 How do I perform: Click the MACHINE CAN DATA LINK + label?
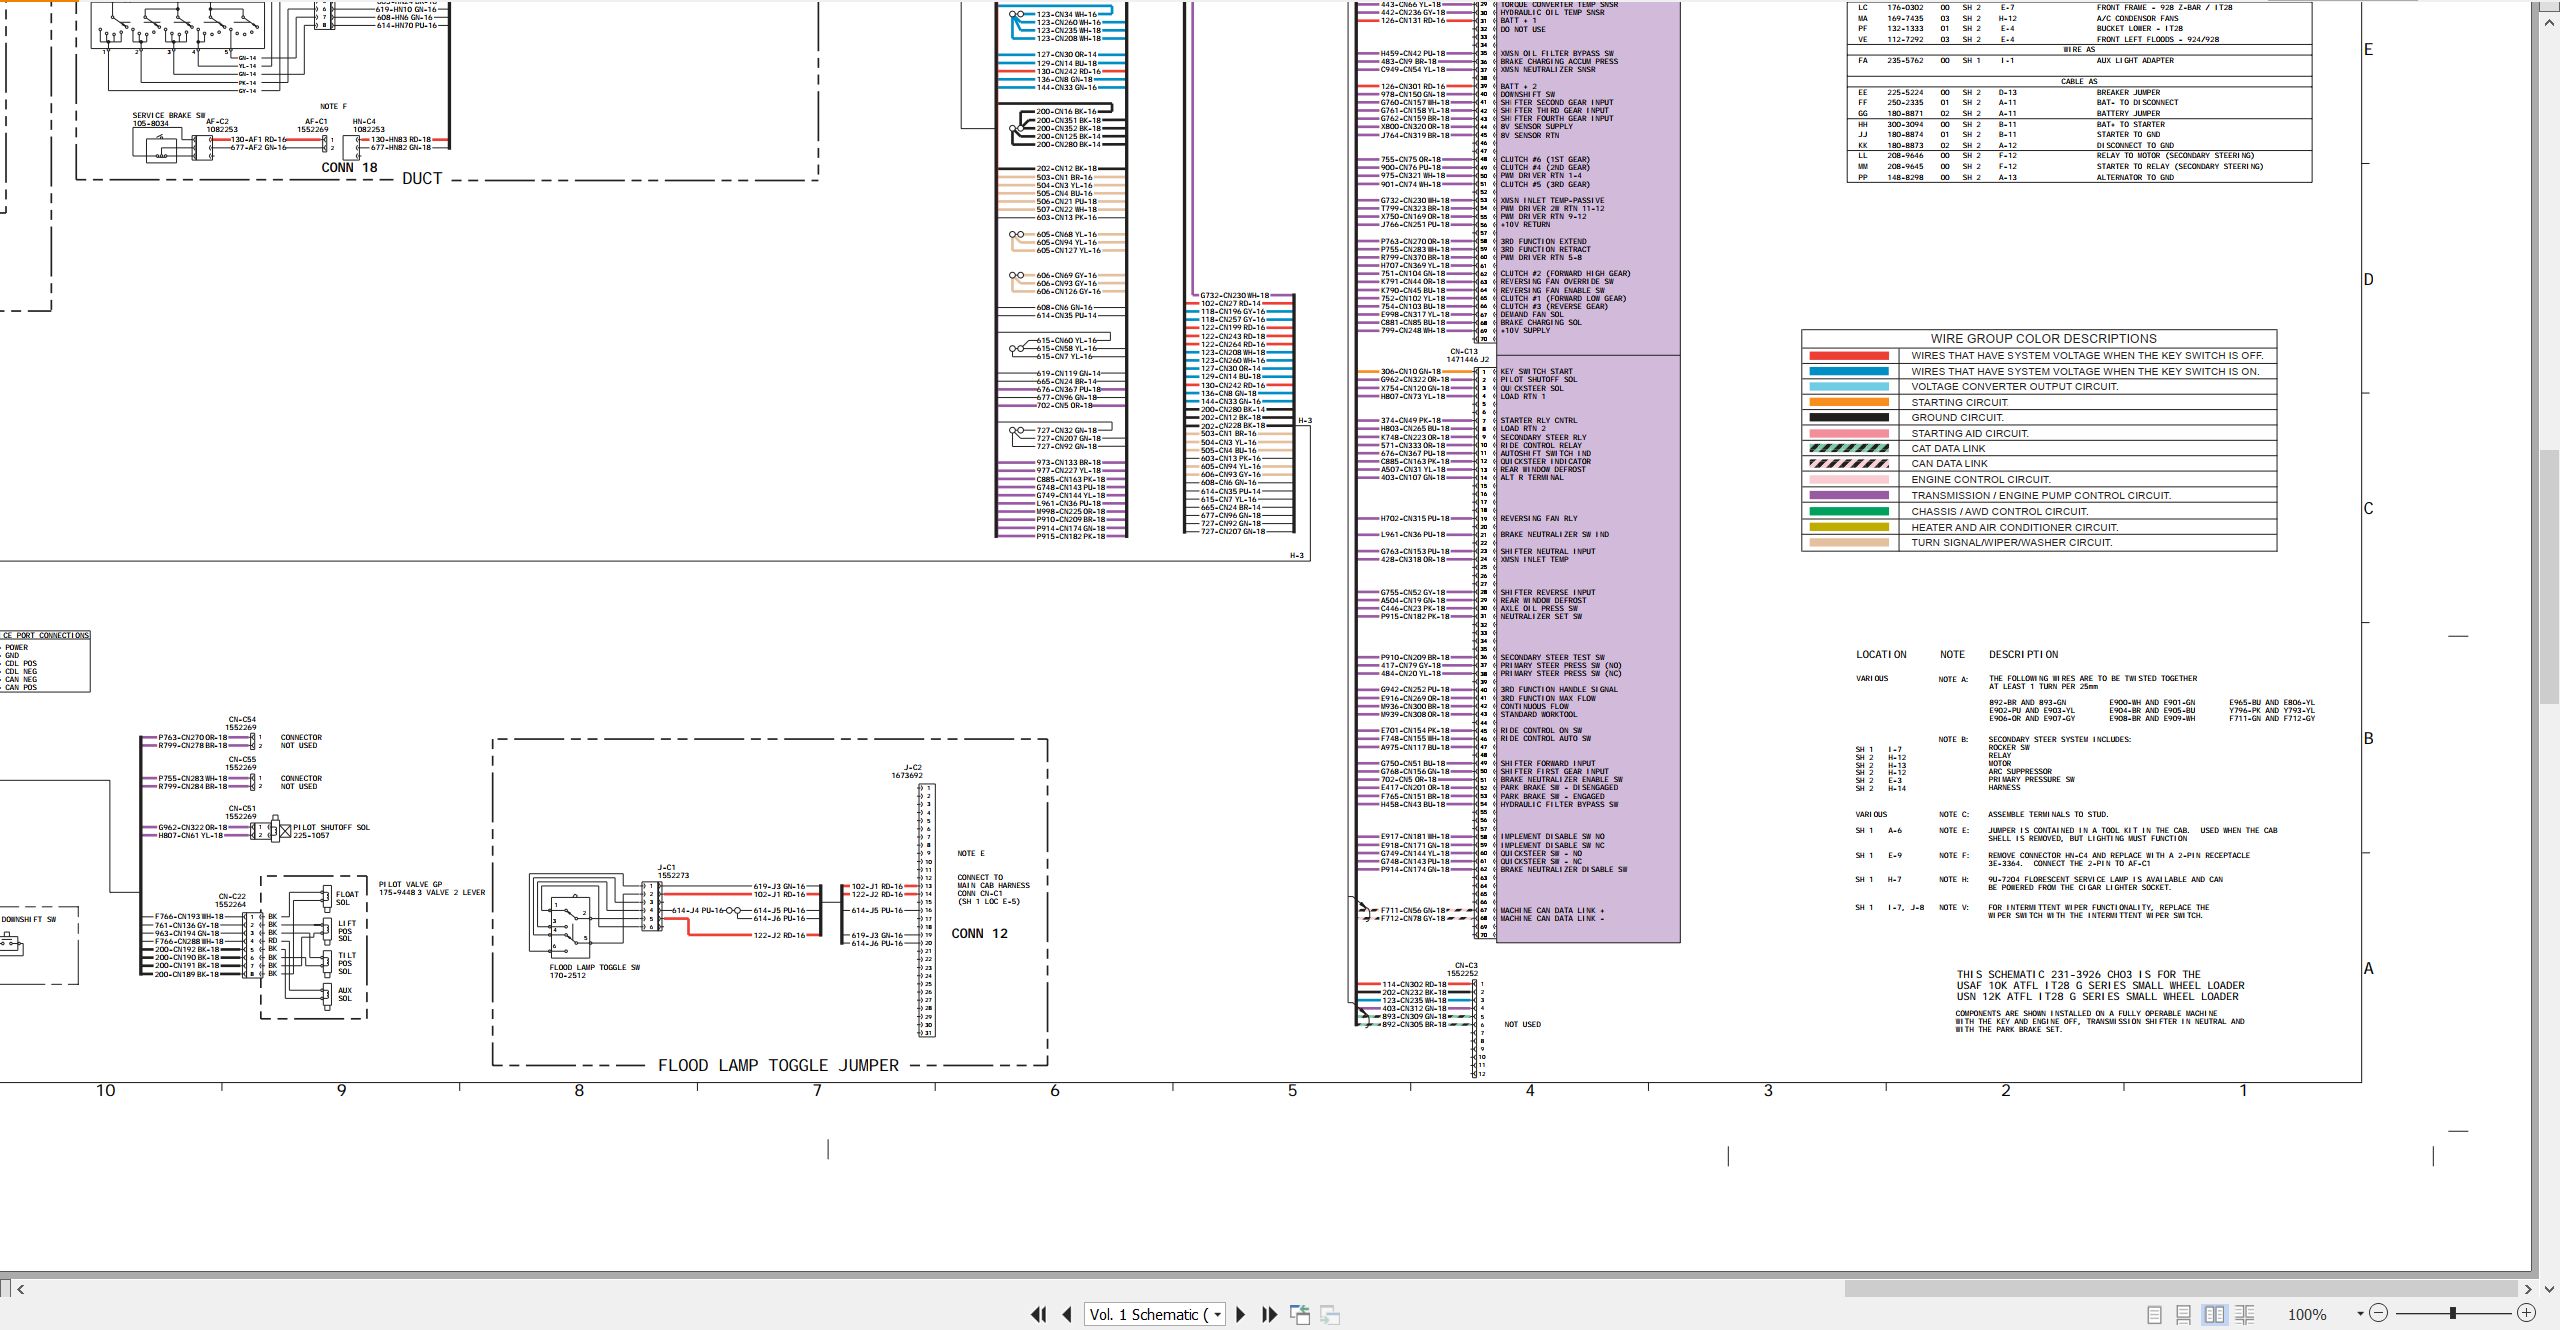1552,910
